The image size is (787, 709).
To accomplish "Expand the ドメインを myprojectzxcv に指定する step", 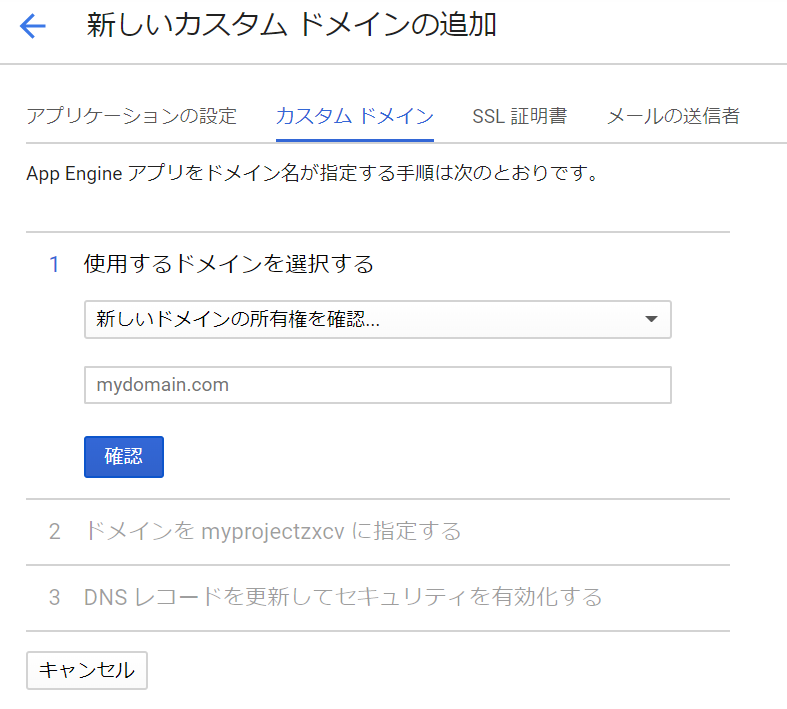I will tap(273, 531).
